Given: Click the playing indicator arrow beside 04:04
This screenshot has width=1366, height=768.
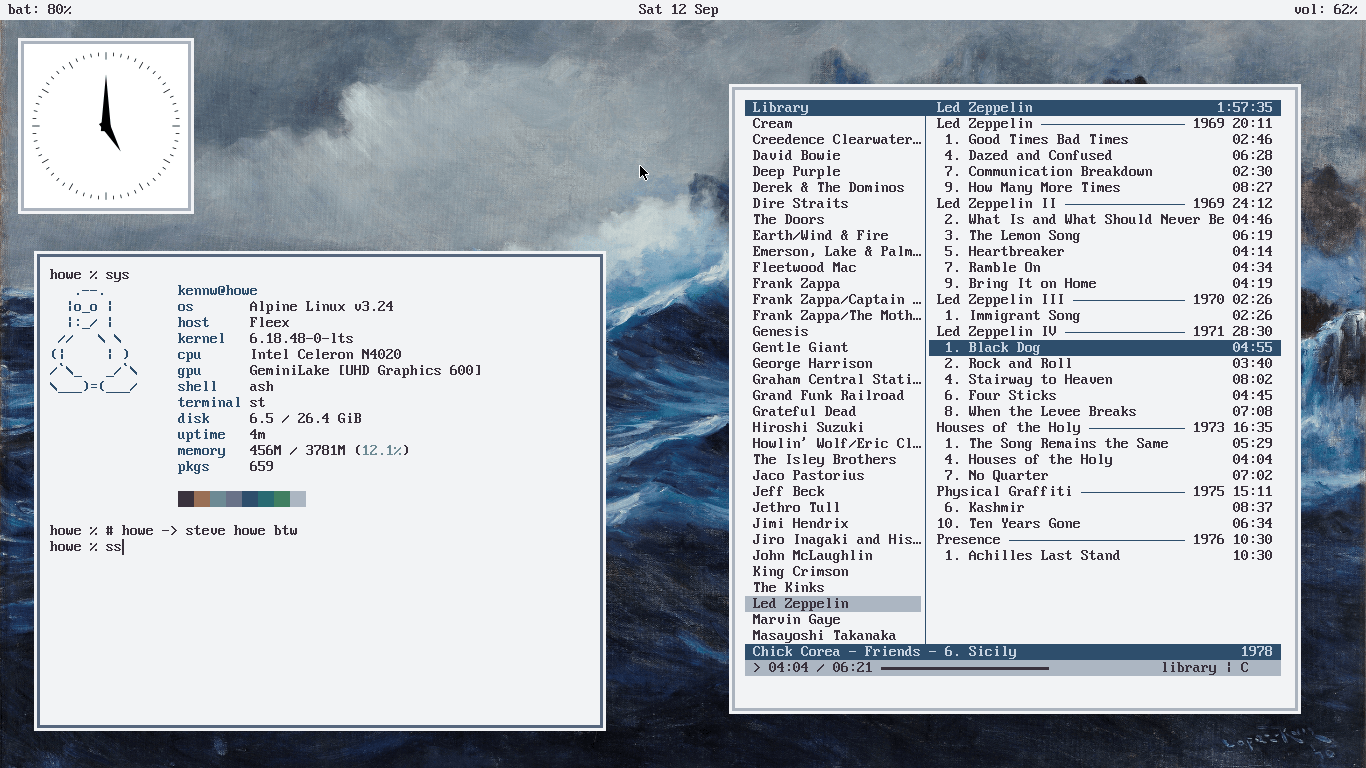Looking at the screenshot, I should pos(757,667).
